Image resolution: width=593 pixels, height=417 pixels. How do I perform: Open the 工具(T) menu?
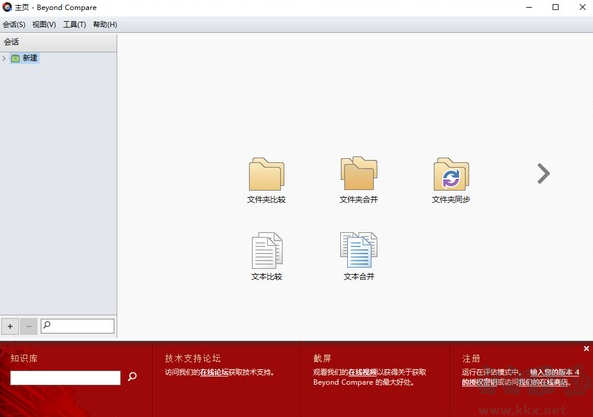75,25
